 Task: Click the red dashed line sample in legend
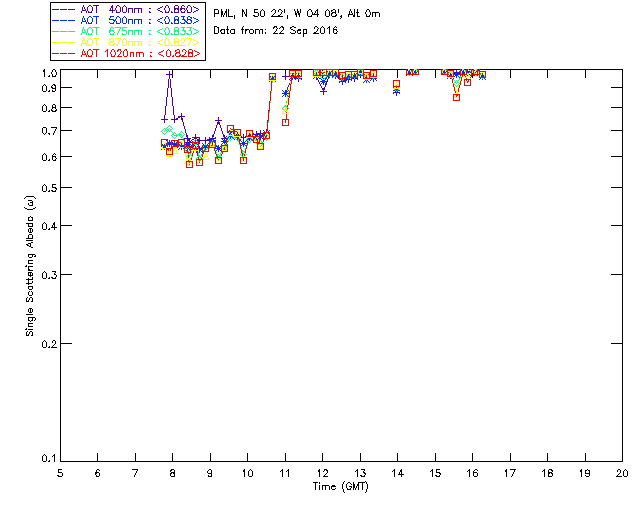[64, 53]
